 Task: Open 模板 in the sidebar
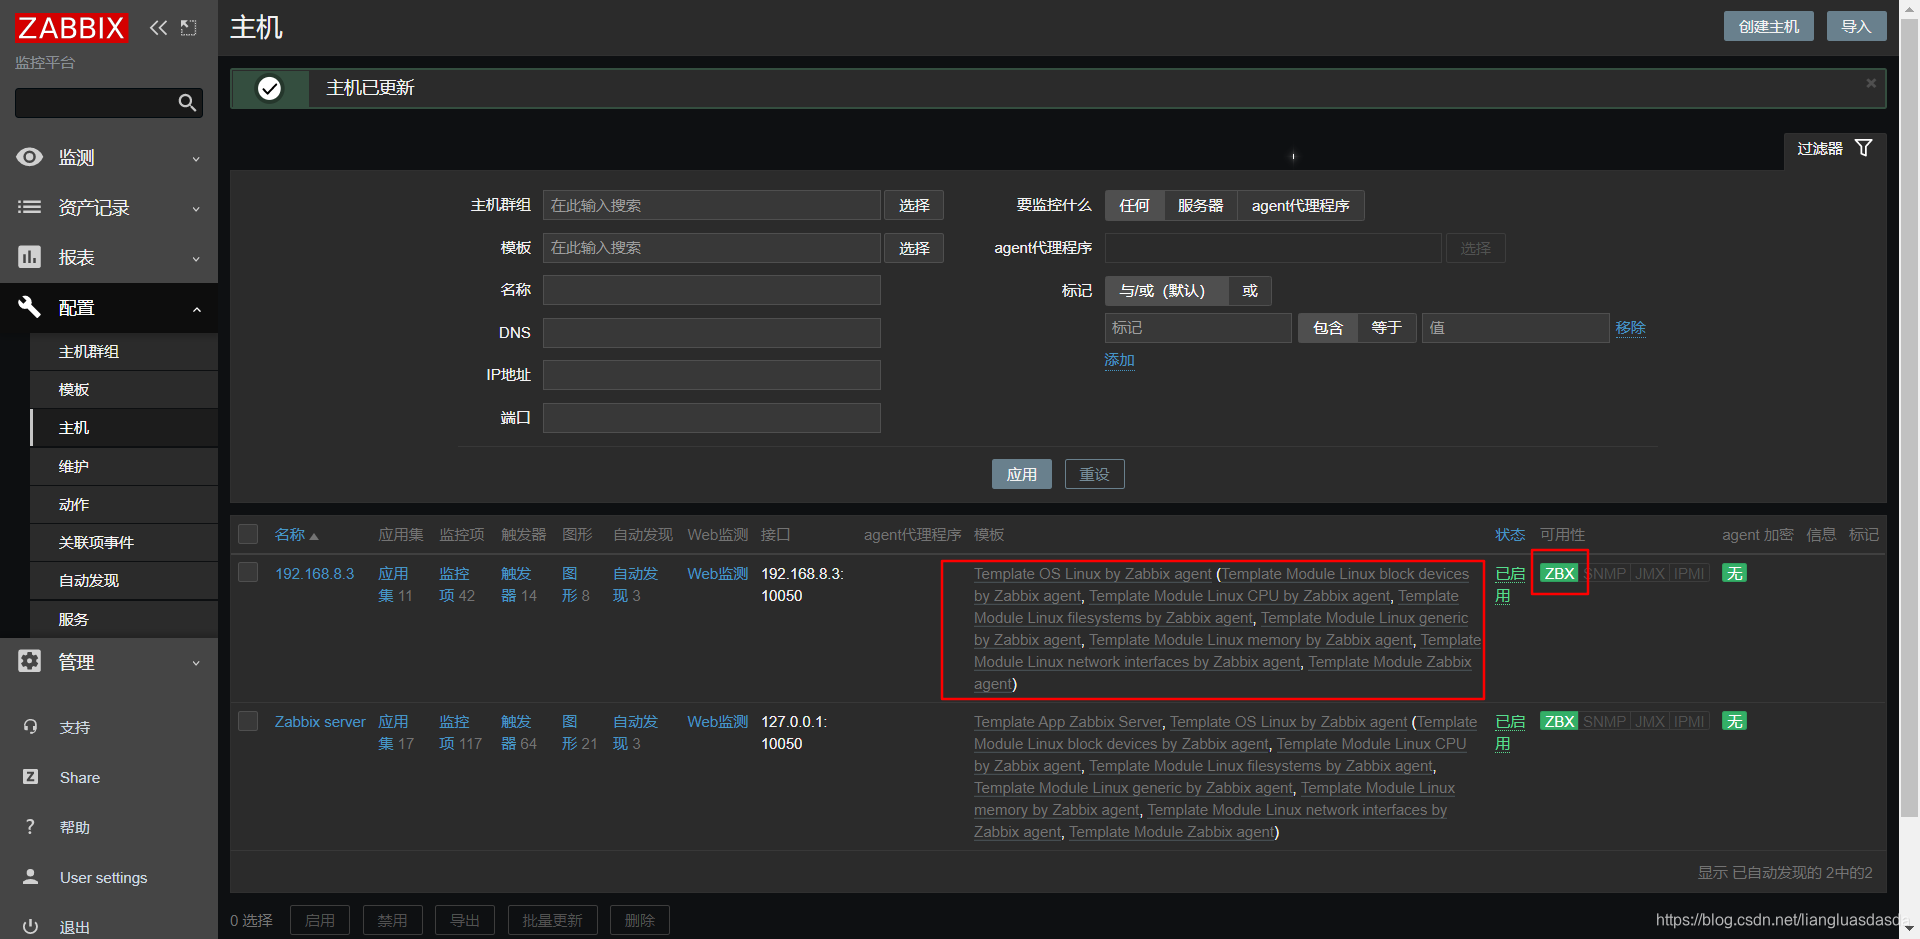click(124, 389)
